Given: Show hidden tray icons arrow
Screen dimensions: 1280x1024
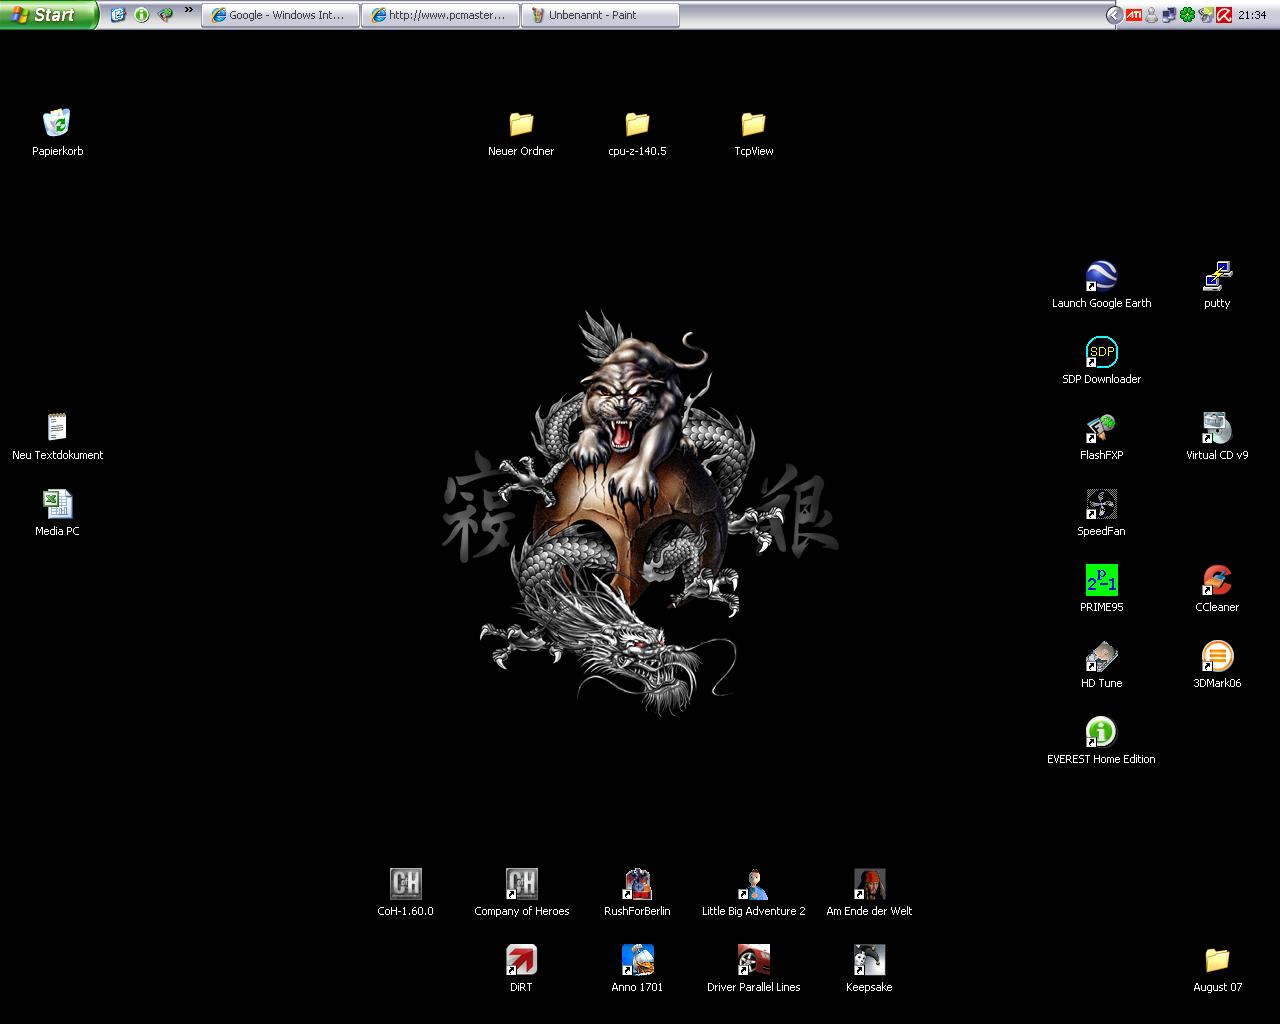Looking at the screenshot, I should [1113, 15].
